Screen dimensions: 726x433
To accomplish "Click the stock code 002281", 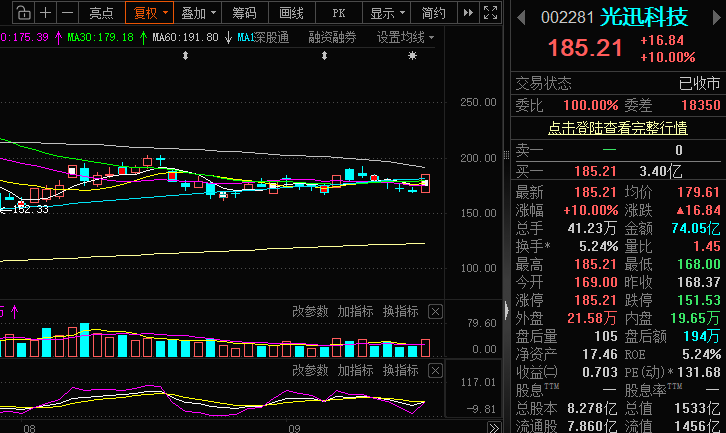I will click(x=567, y=18).
